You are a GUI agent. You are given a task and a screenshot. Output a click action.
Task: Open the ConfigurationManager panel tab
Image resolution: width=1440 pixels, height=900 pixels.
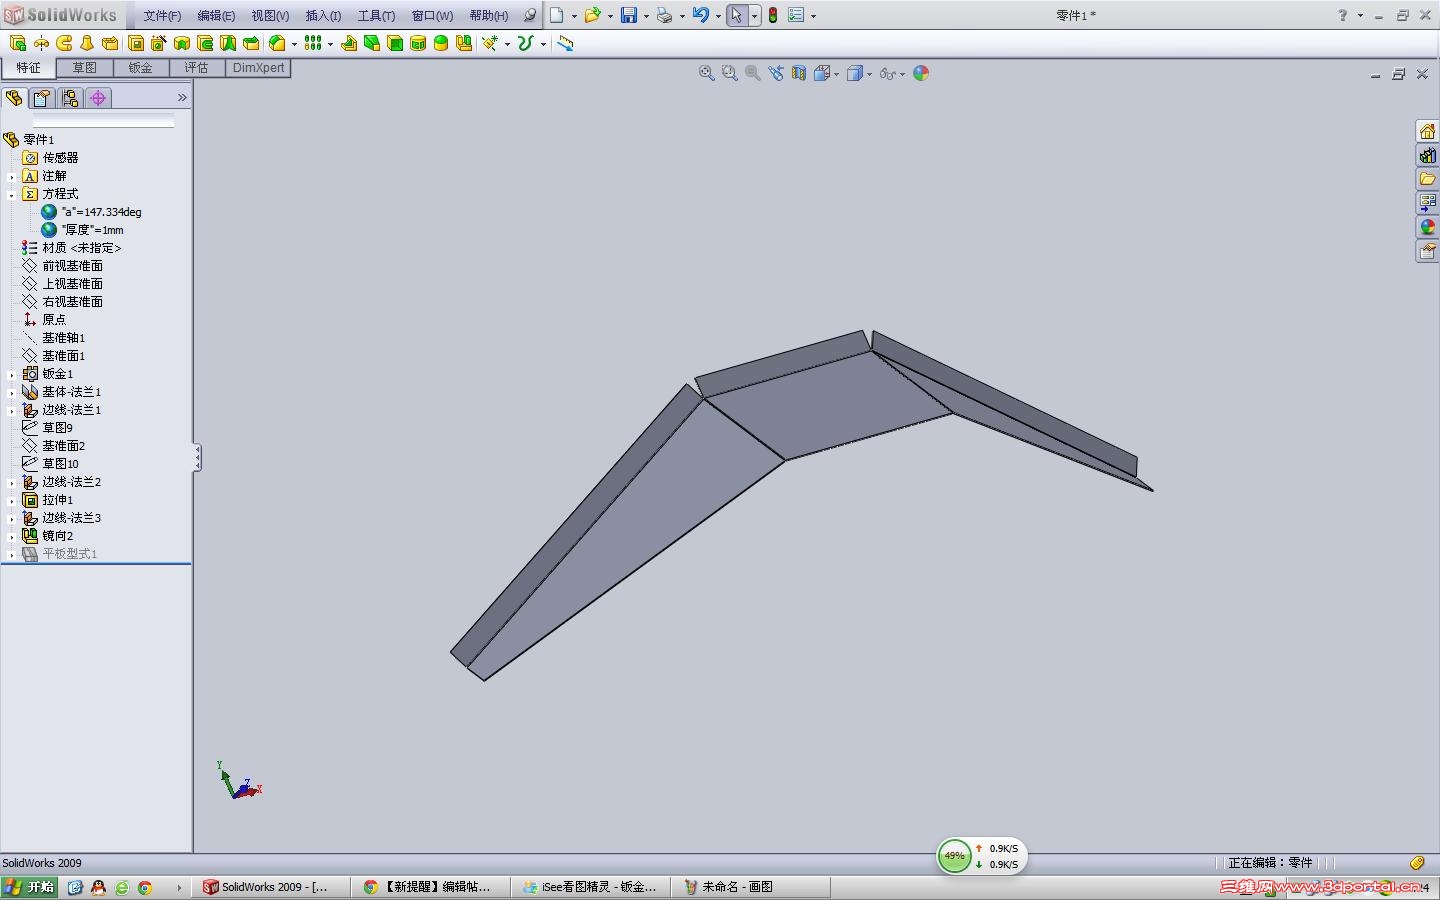coord(69,98)
